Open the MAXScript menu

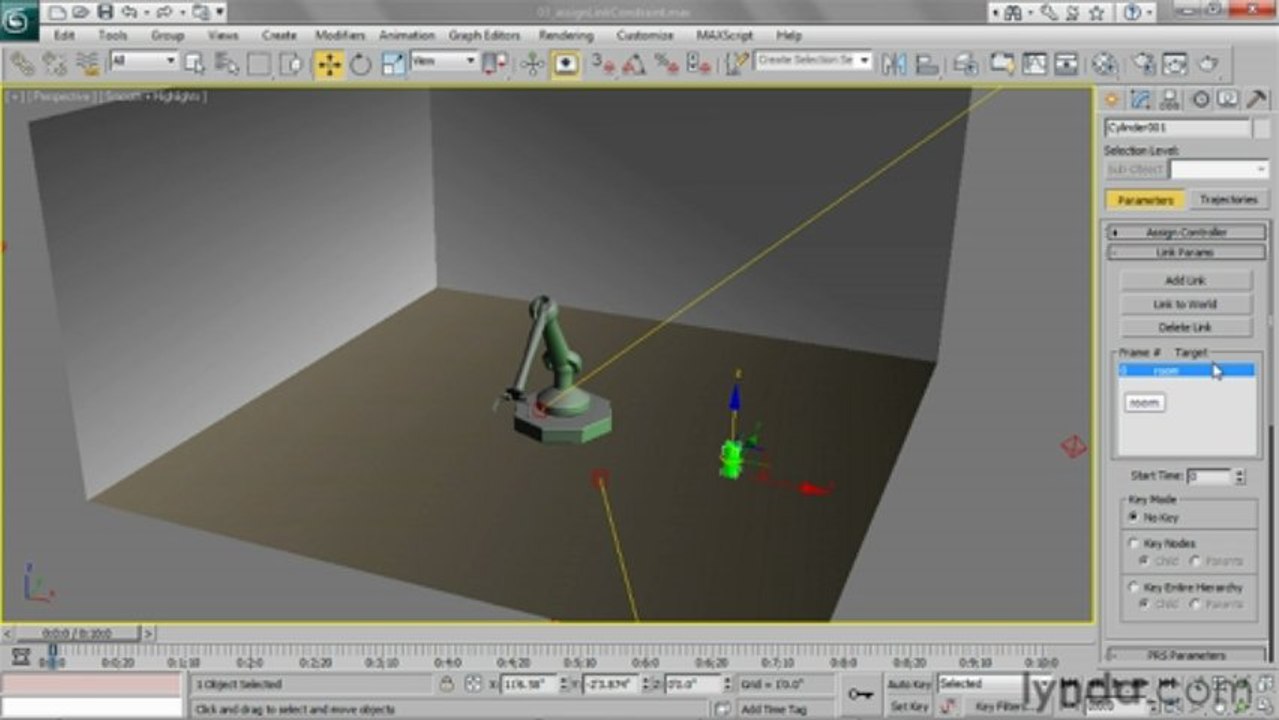tap(726, 35)
